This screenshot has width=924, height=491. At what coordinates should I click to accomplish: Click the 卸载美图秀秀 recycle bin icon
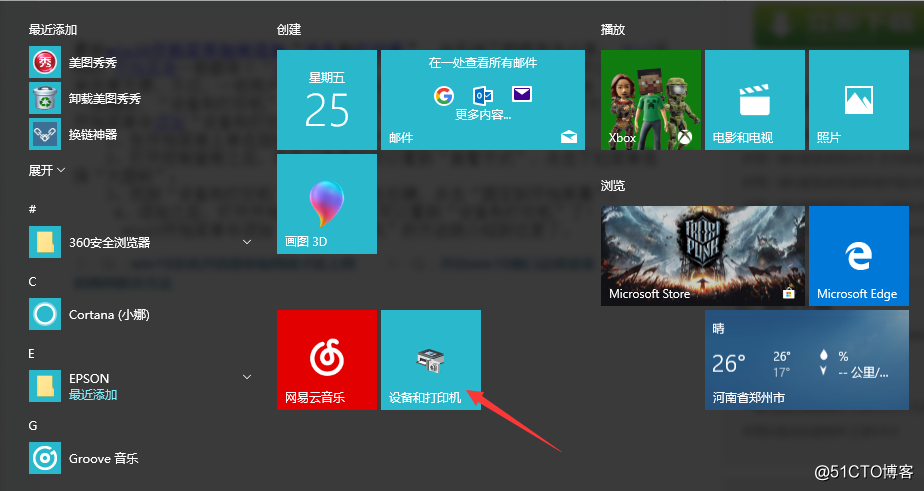[x=45, y=98]
